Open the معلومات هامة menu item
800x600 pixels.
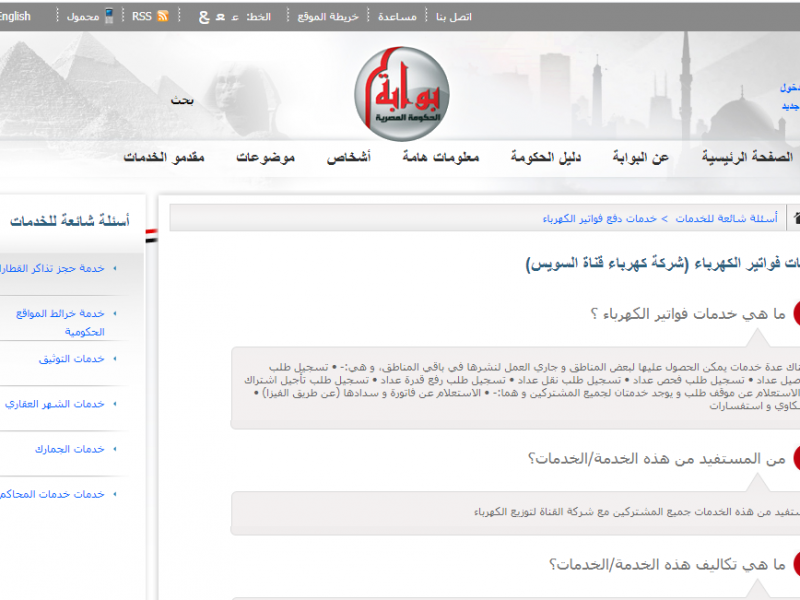pyautogui.click(x=441, y=157)
